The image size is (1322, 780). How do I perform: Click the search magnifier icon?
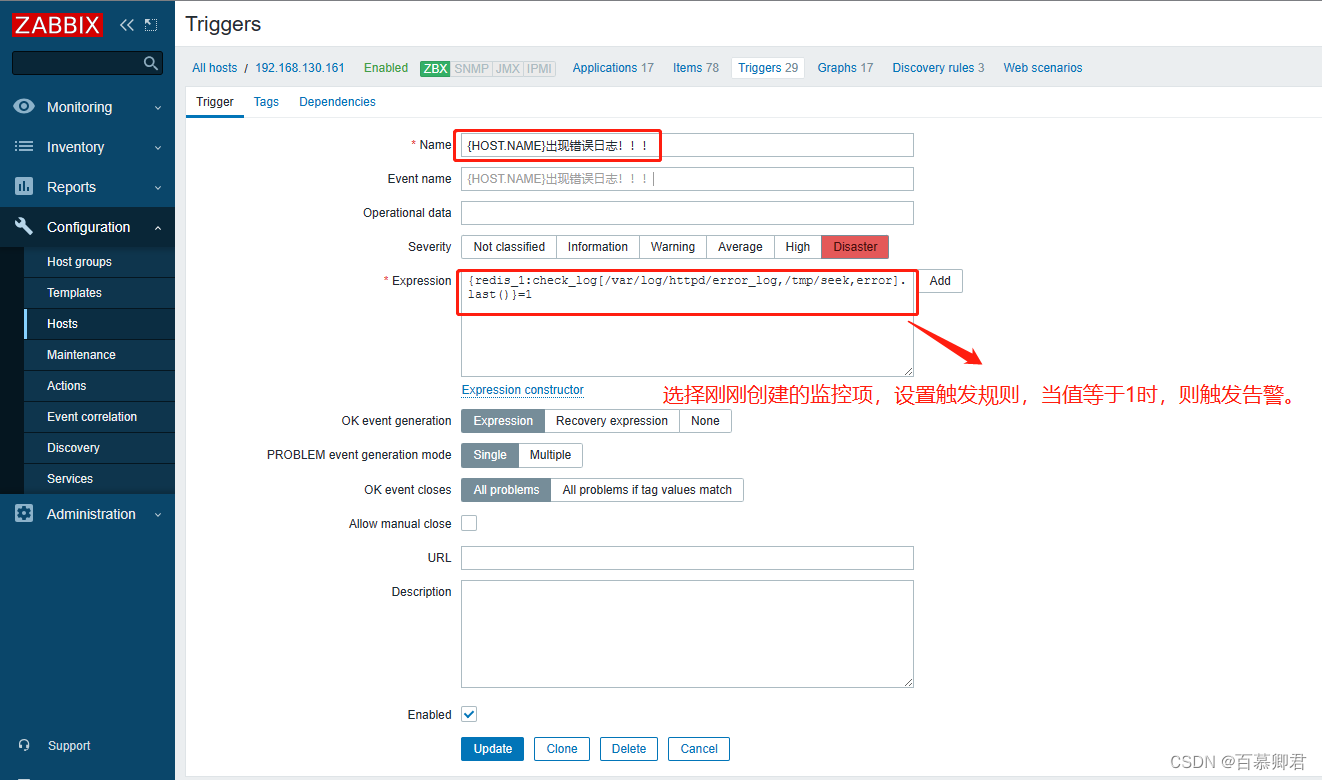151,63
